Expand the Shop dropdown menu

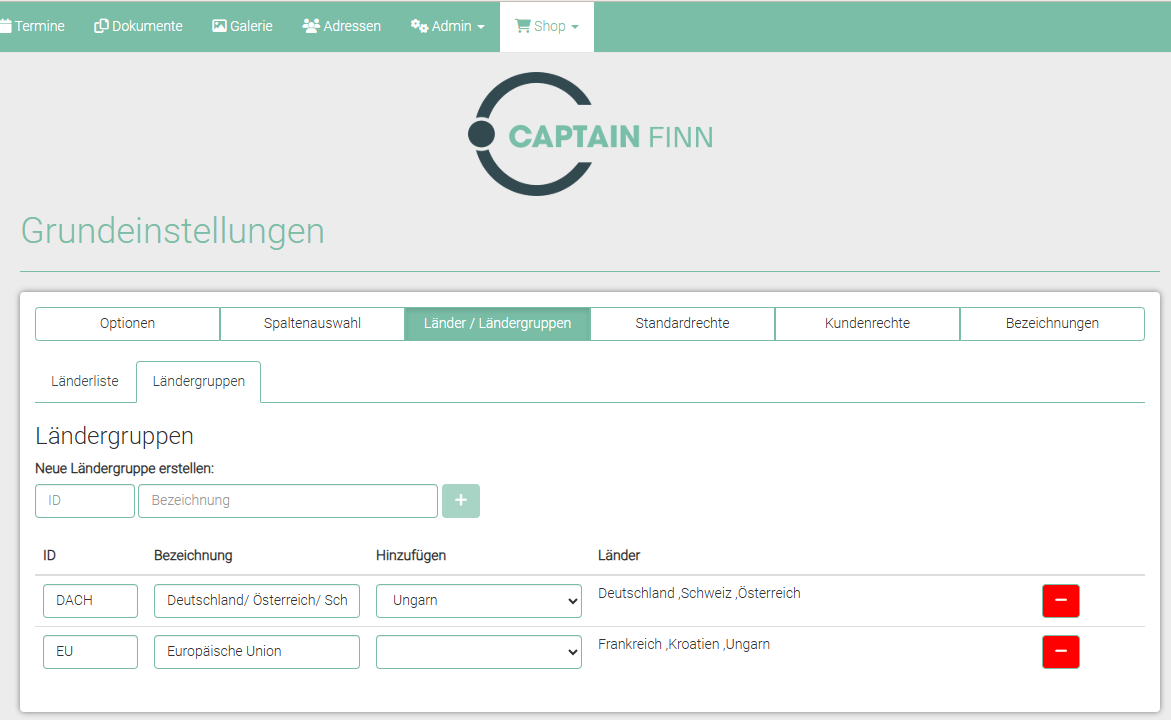(546, 26)
